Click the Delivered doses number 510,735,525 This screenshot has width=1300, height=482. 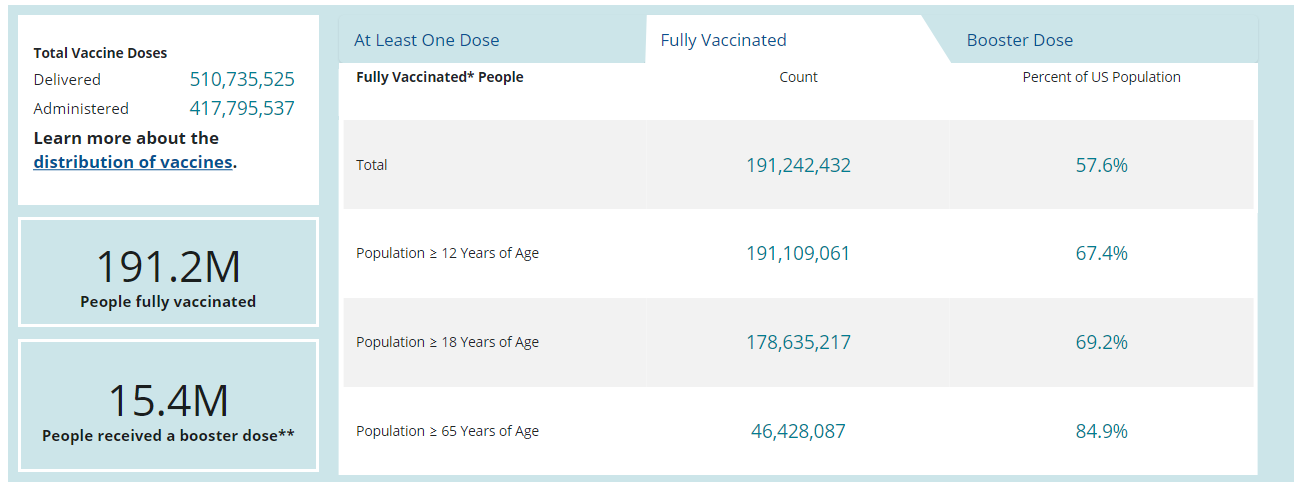click(242, 80)
